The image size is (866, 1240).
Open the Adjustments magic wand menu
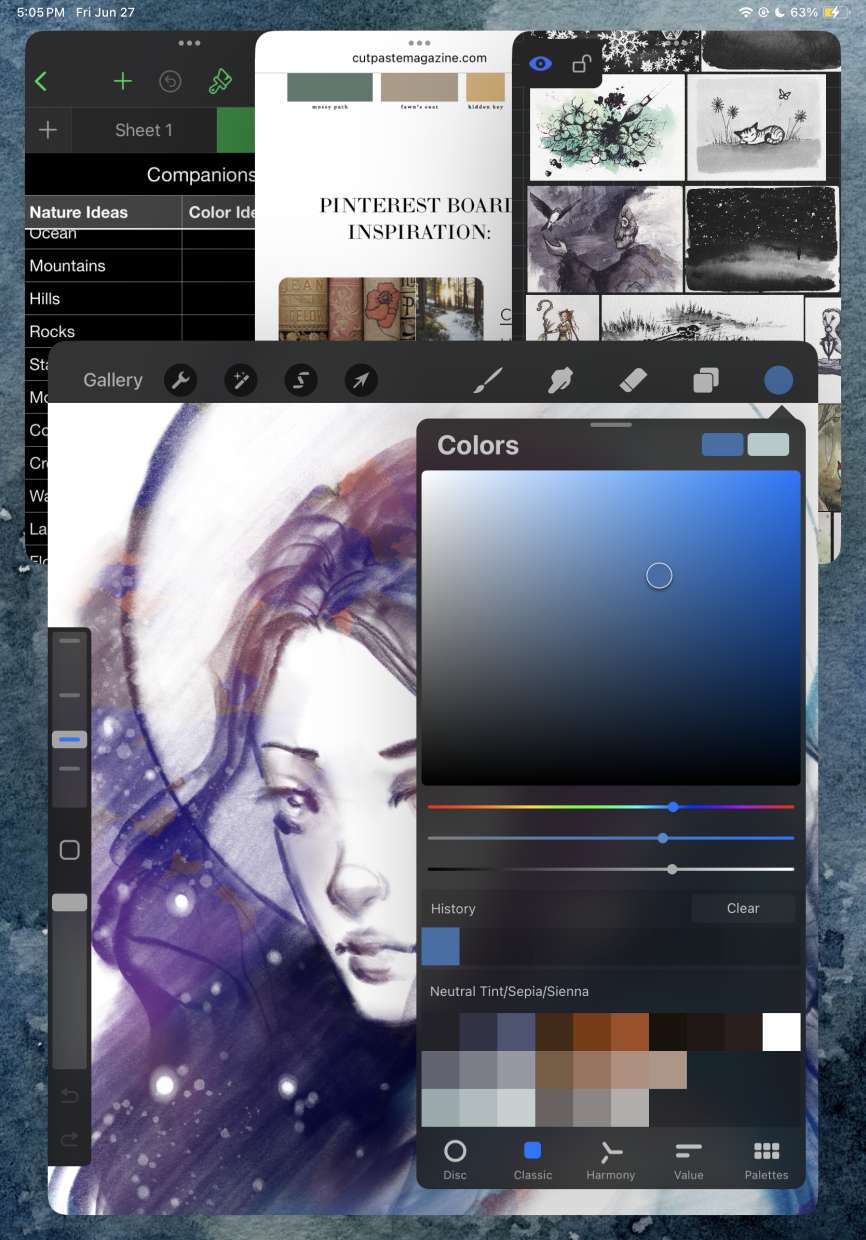(241, 380)
